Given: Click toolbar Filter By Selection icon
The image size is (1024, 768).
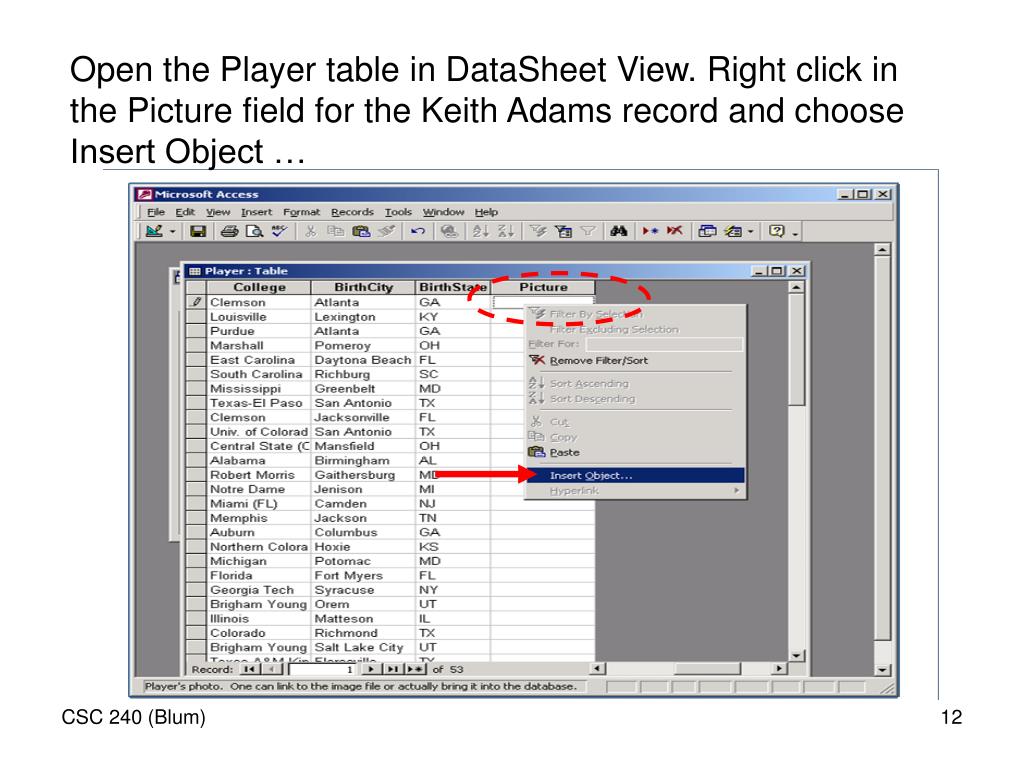Looking at the screenshot, I should (537, 231).
